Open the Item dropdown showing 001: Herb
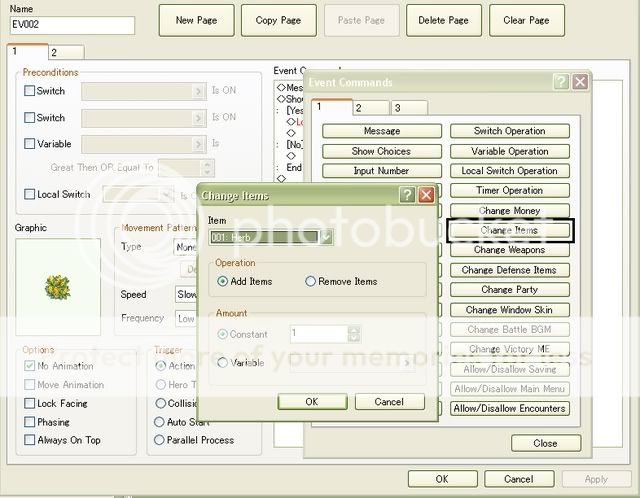Viewport: 640px width, 498px height. (x=326, y=237)
